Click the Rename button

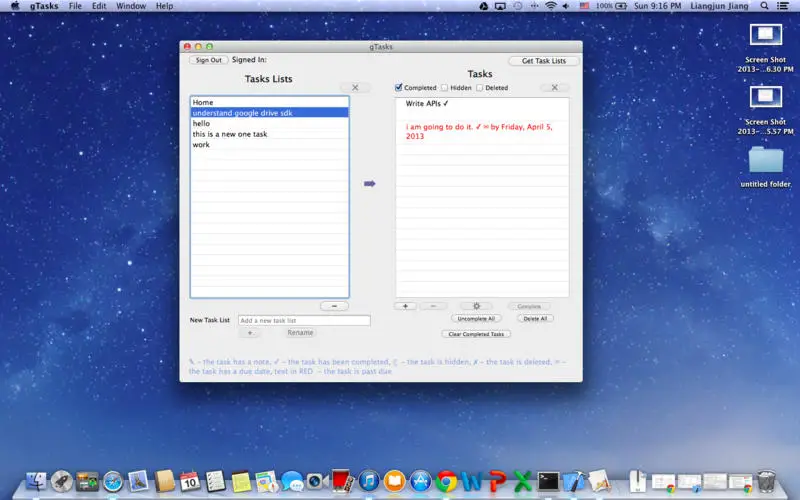[x=301, y=333]
